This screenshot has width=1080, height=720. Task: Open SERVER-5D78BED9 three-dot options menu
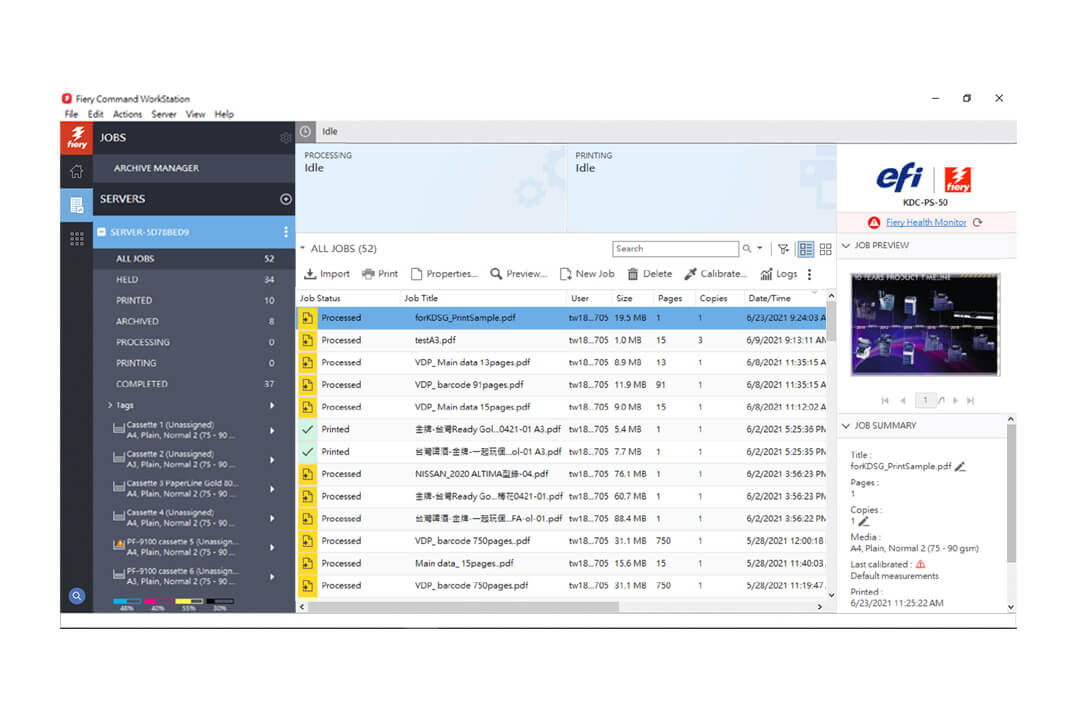(286, 232)
